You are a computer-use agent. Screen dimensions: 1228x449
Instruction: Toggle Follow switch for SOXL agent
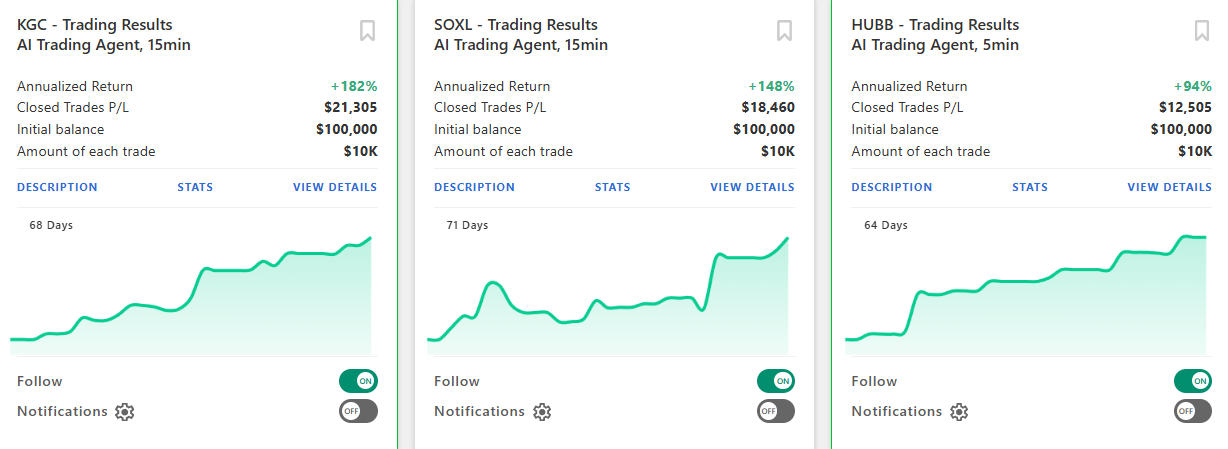775,381
